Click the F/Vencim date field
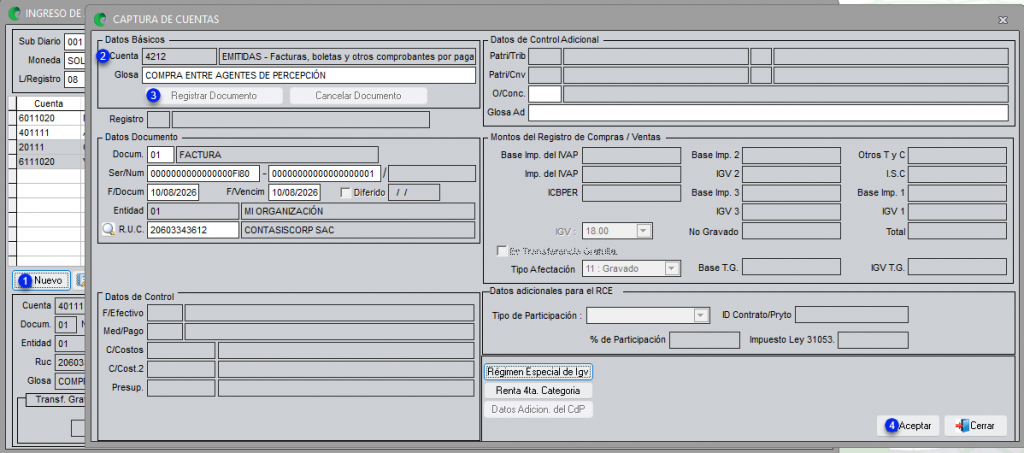This screenshot has height=453, width=1024. point(294,193)
